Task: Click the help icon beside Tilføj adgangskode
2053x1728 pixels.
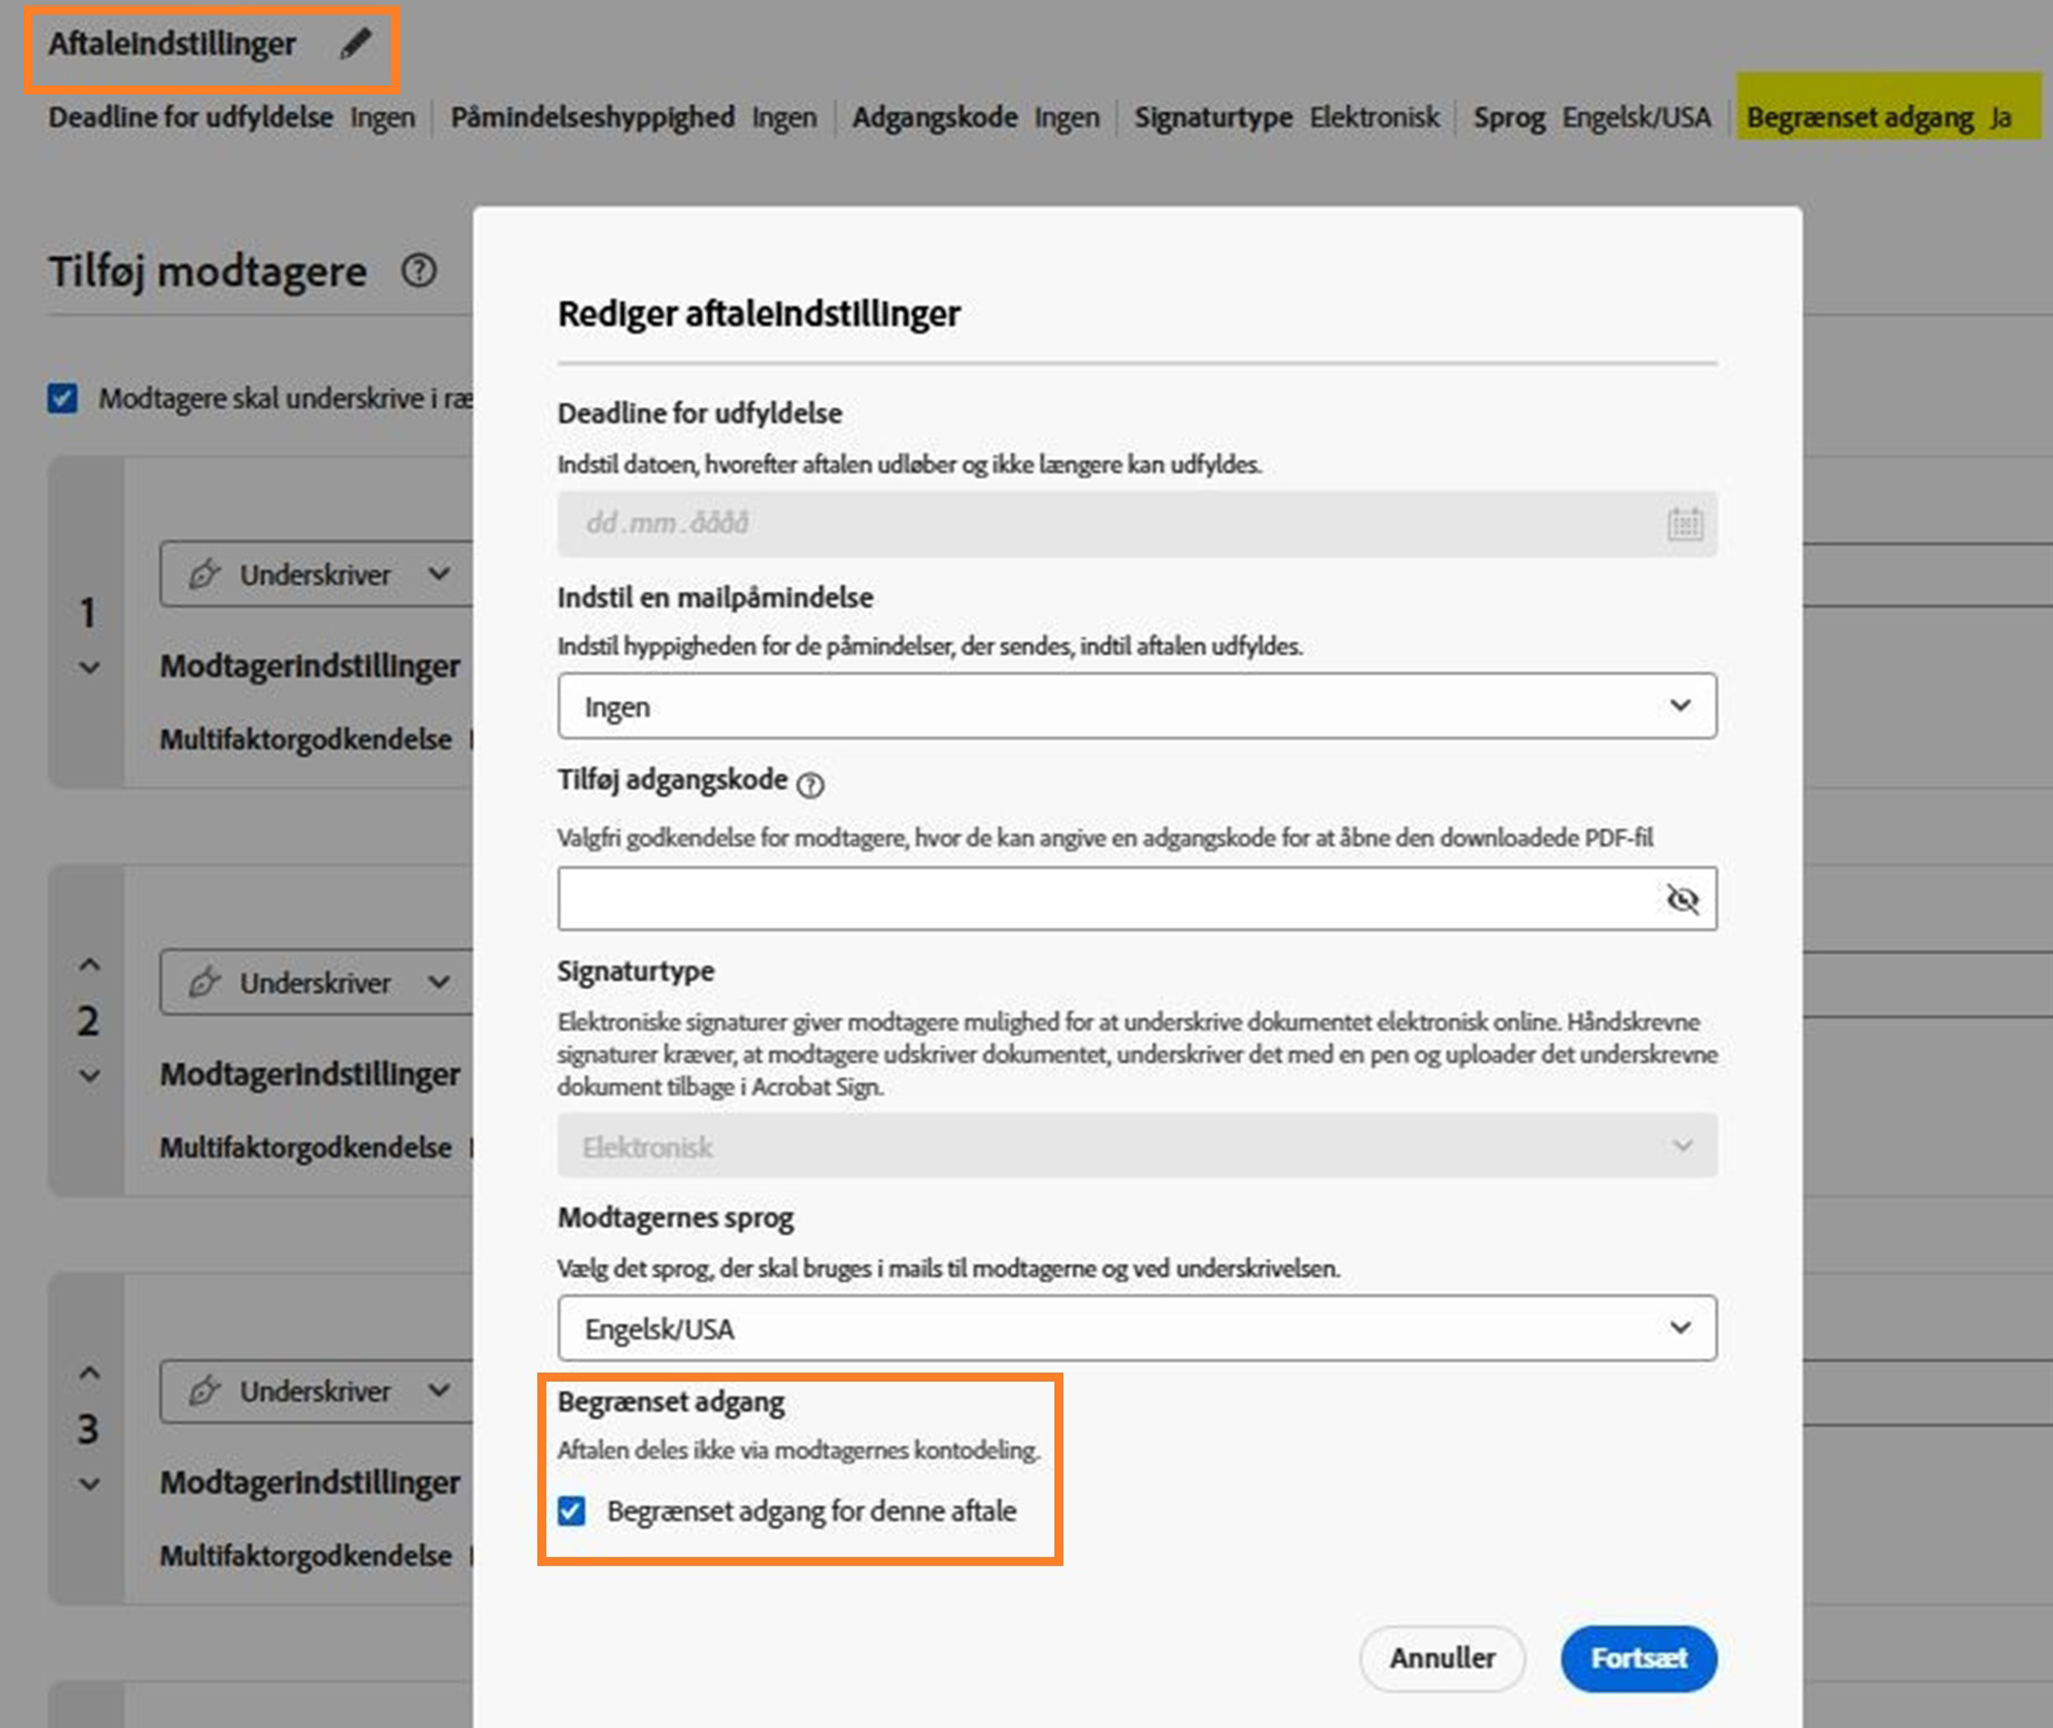Action: [810, 784]
